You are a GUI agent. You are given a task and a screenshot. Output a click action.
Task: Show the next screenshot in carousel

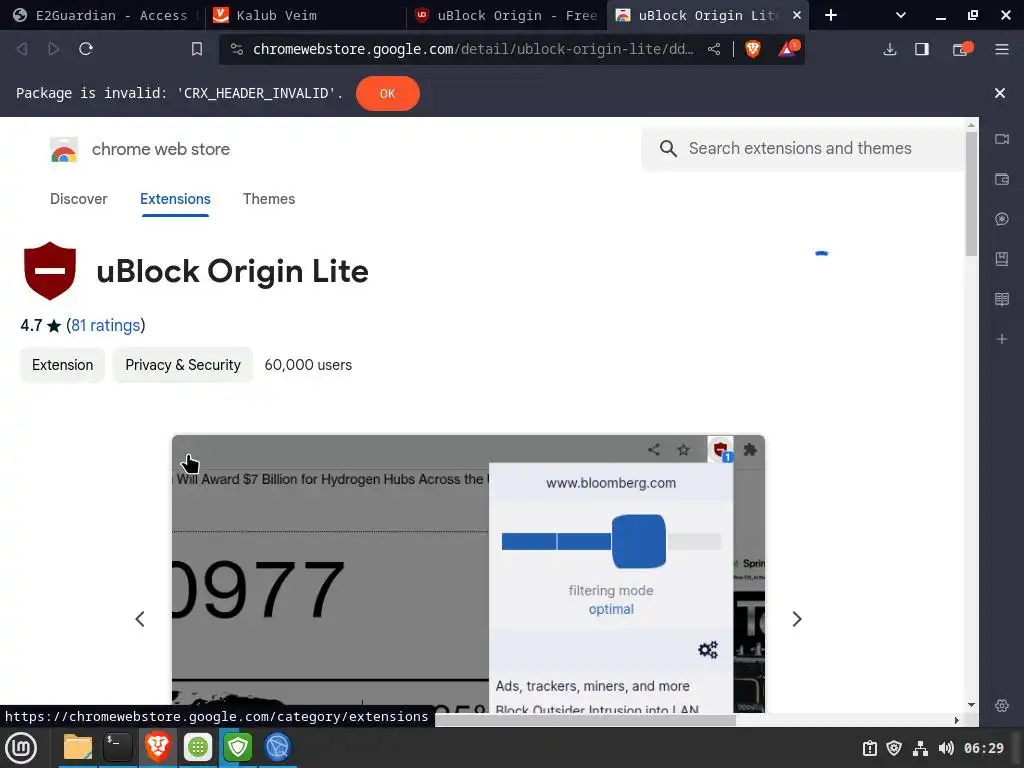coord(797,619)
